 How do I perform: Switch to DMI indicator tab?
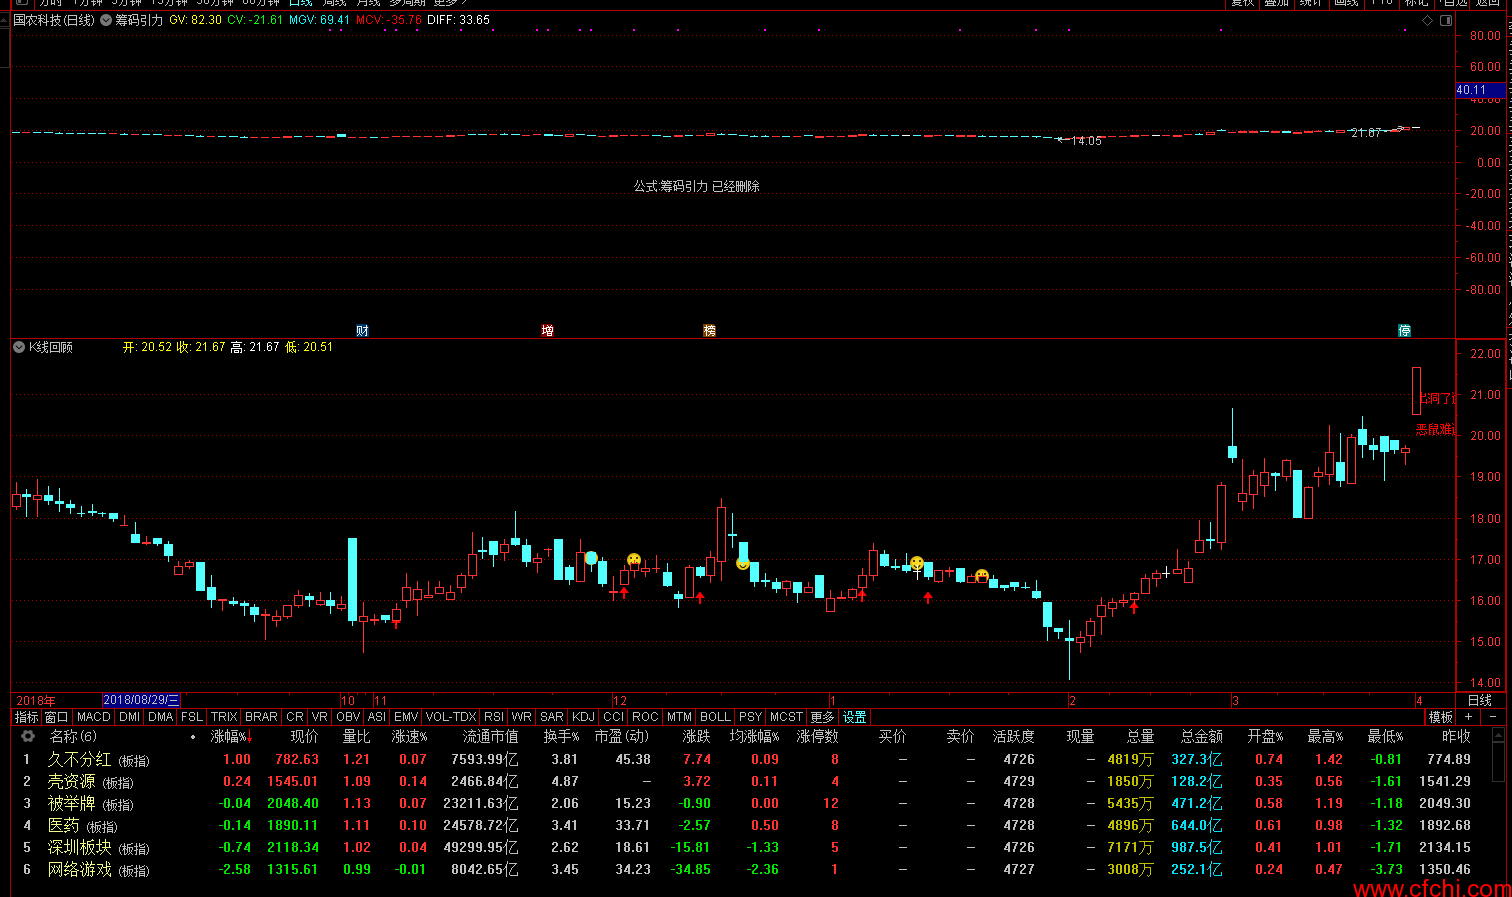coord(130,717)
